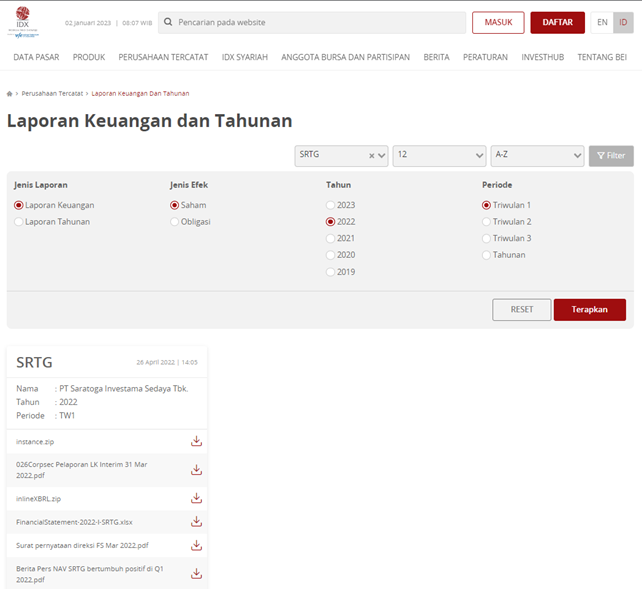642x589 pixels.
Task: Click the RESET button
Action: [522, 309]
